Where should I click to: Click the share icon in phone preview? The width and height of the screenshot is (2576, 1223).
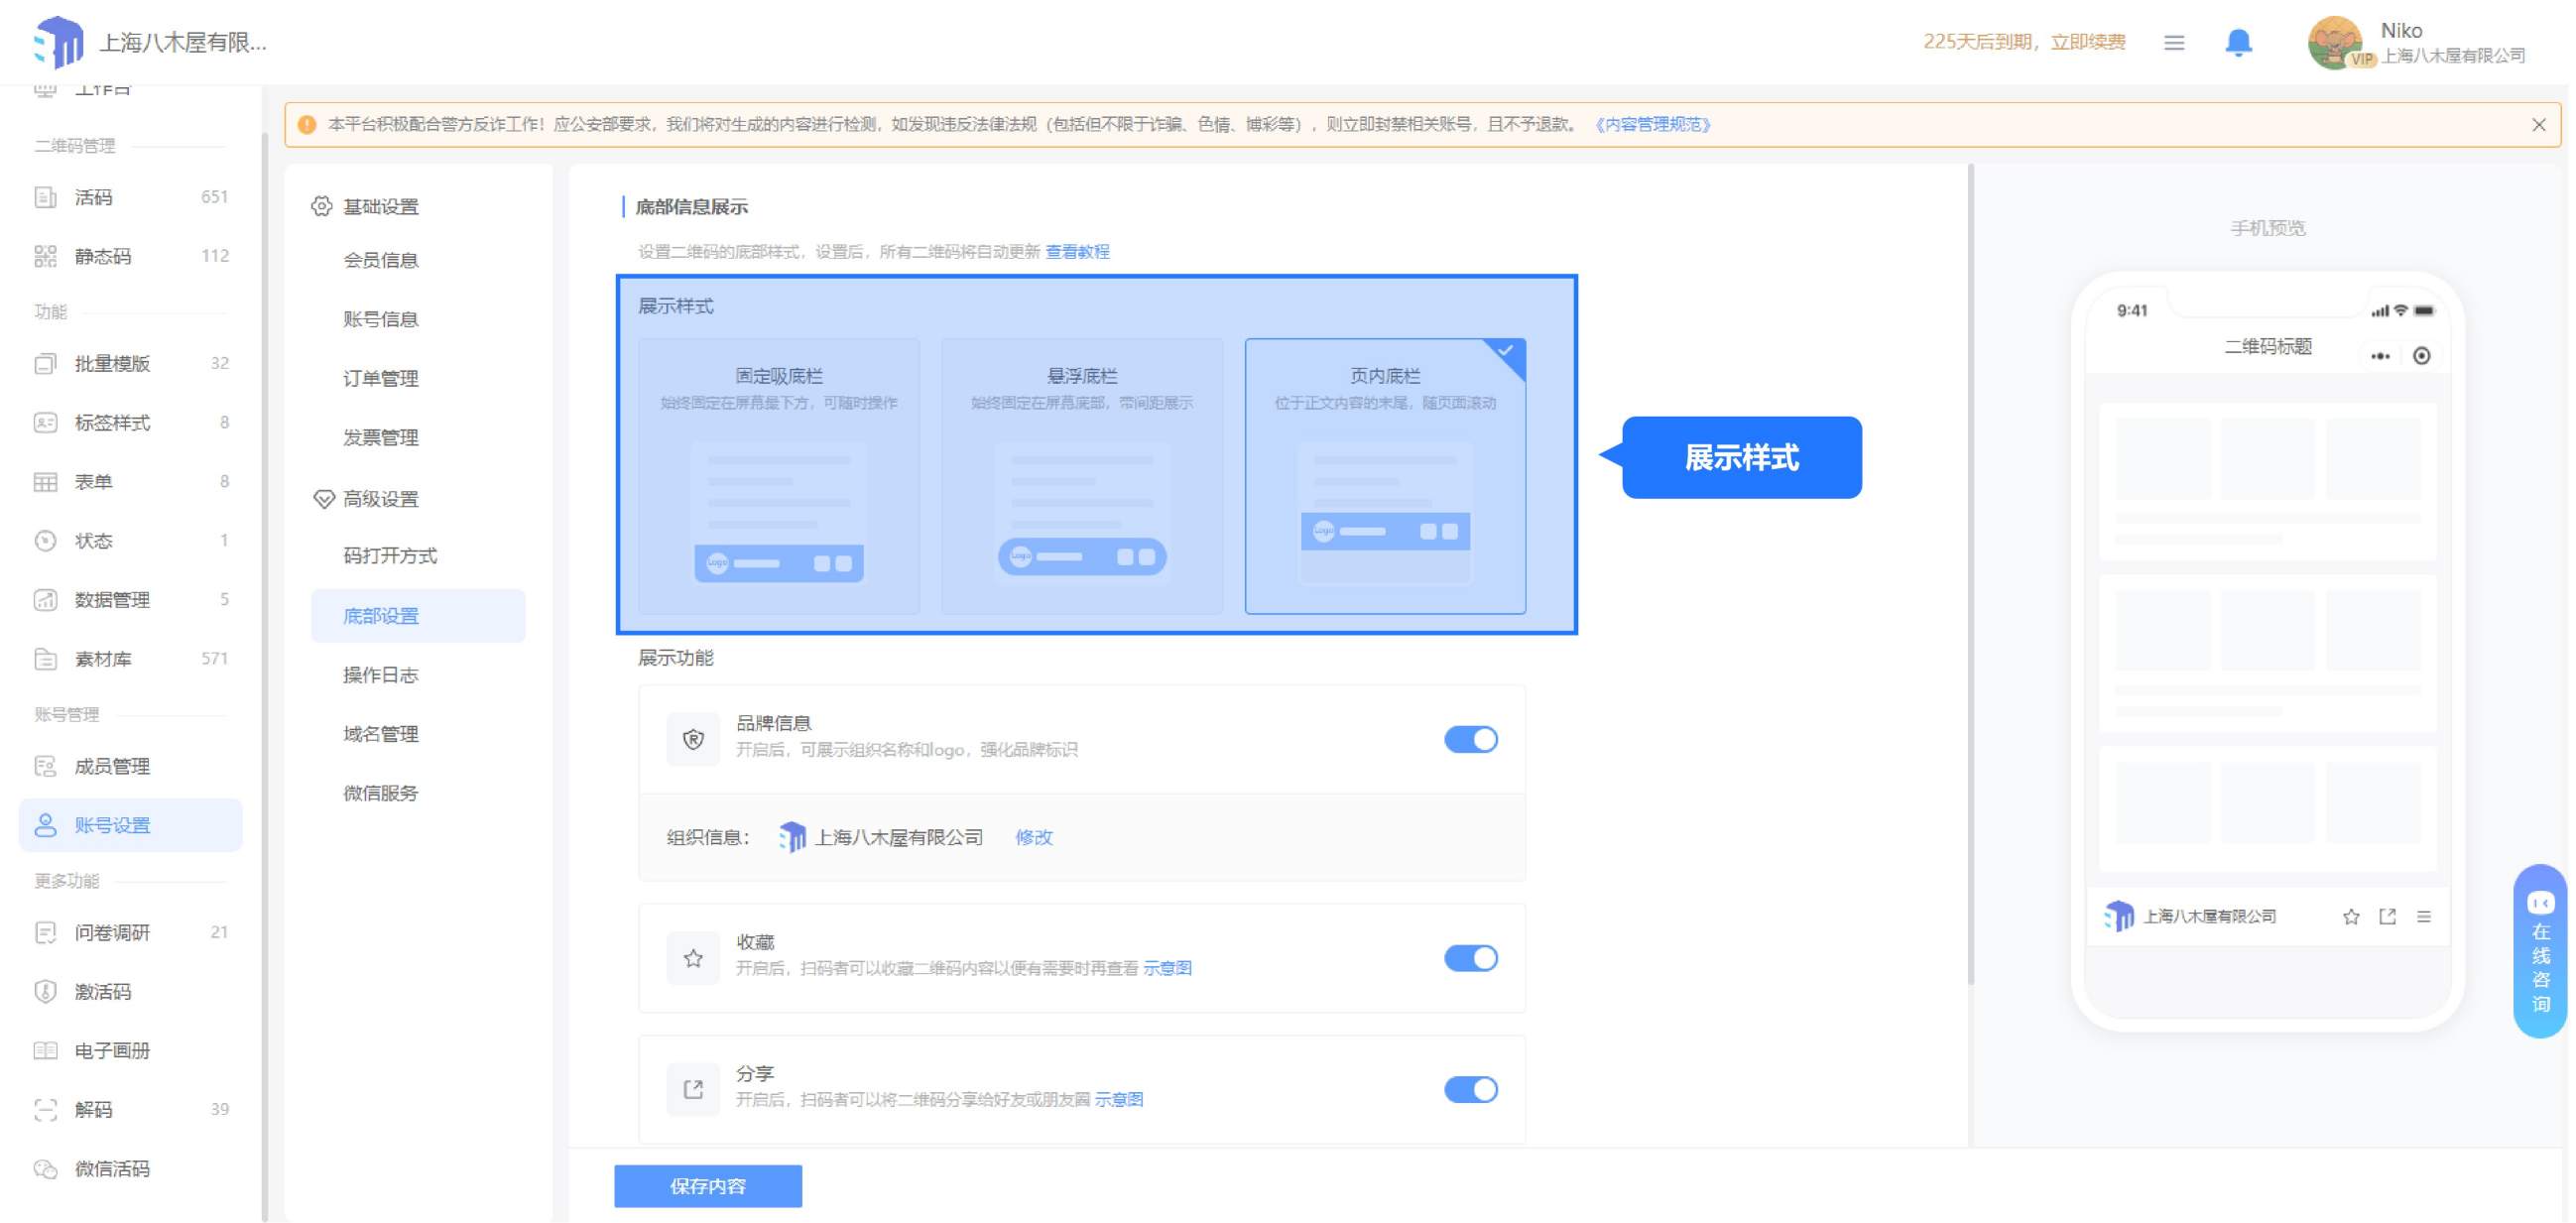click(x=2387, y=917)
